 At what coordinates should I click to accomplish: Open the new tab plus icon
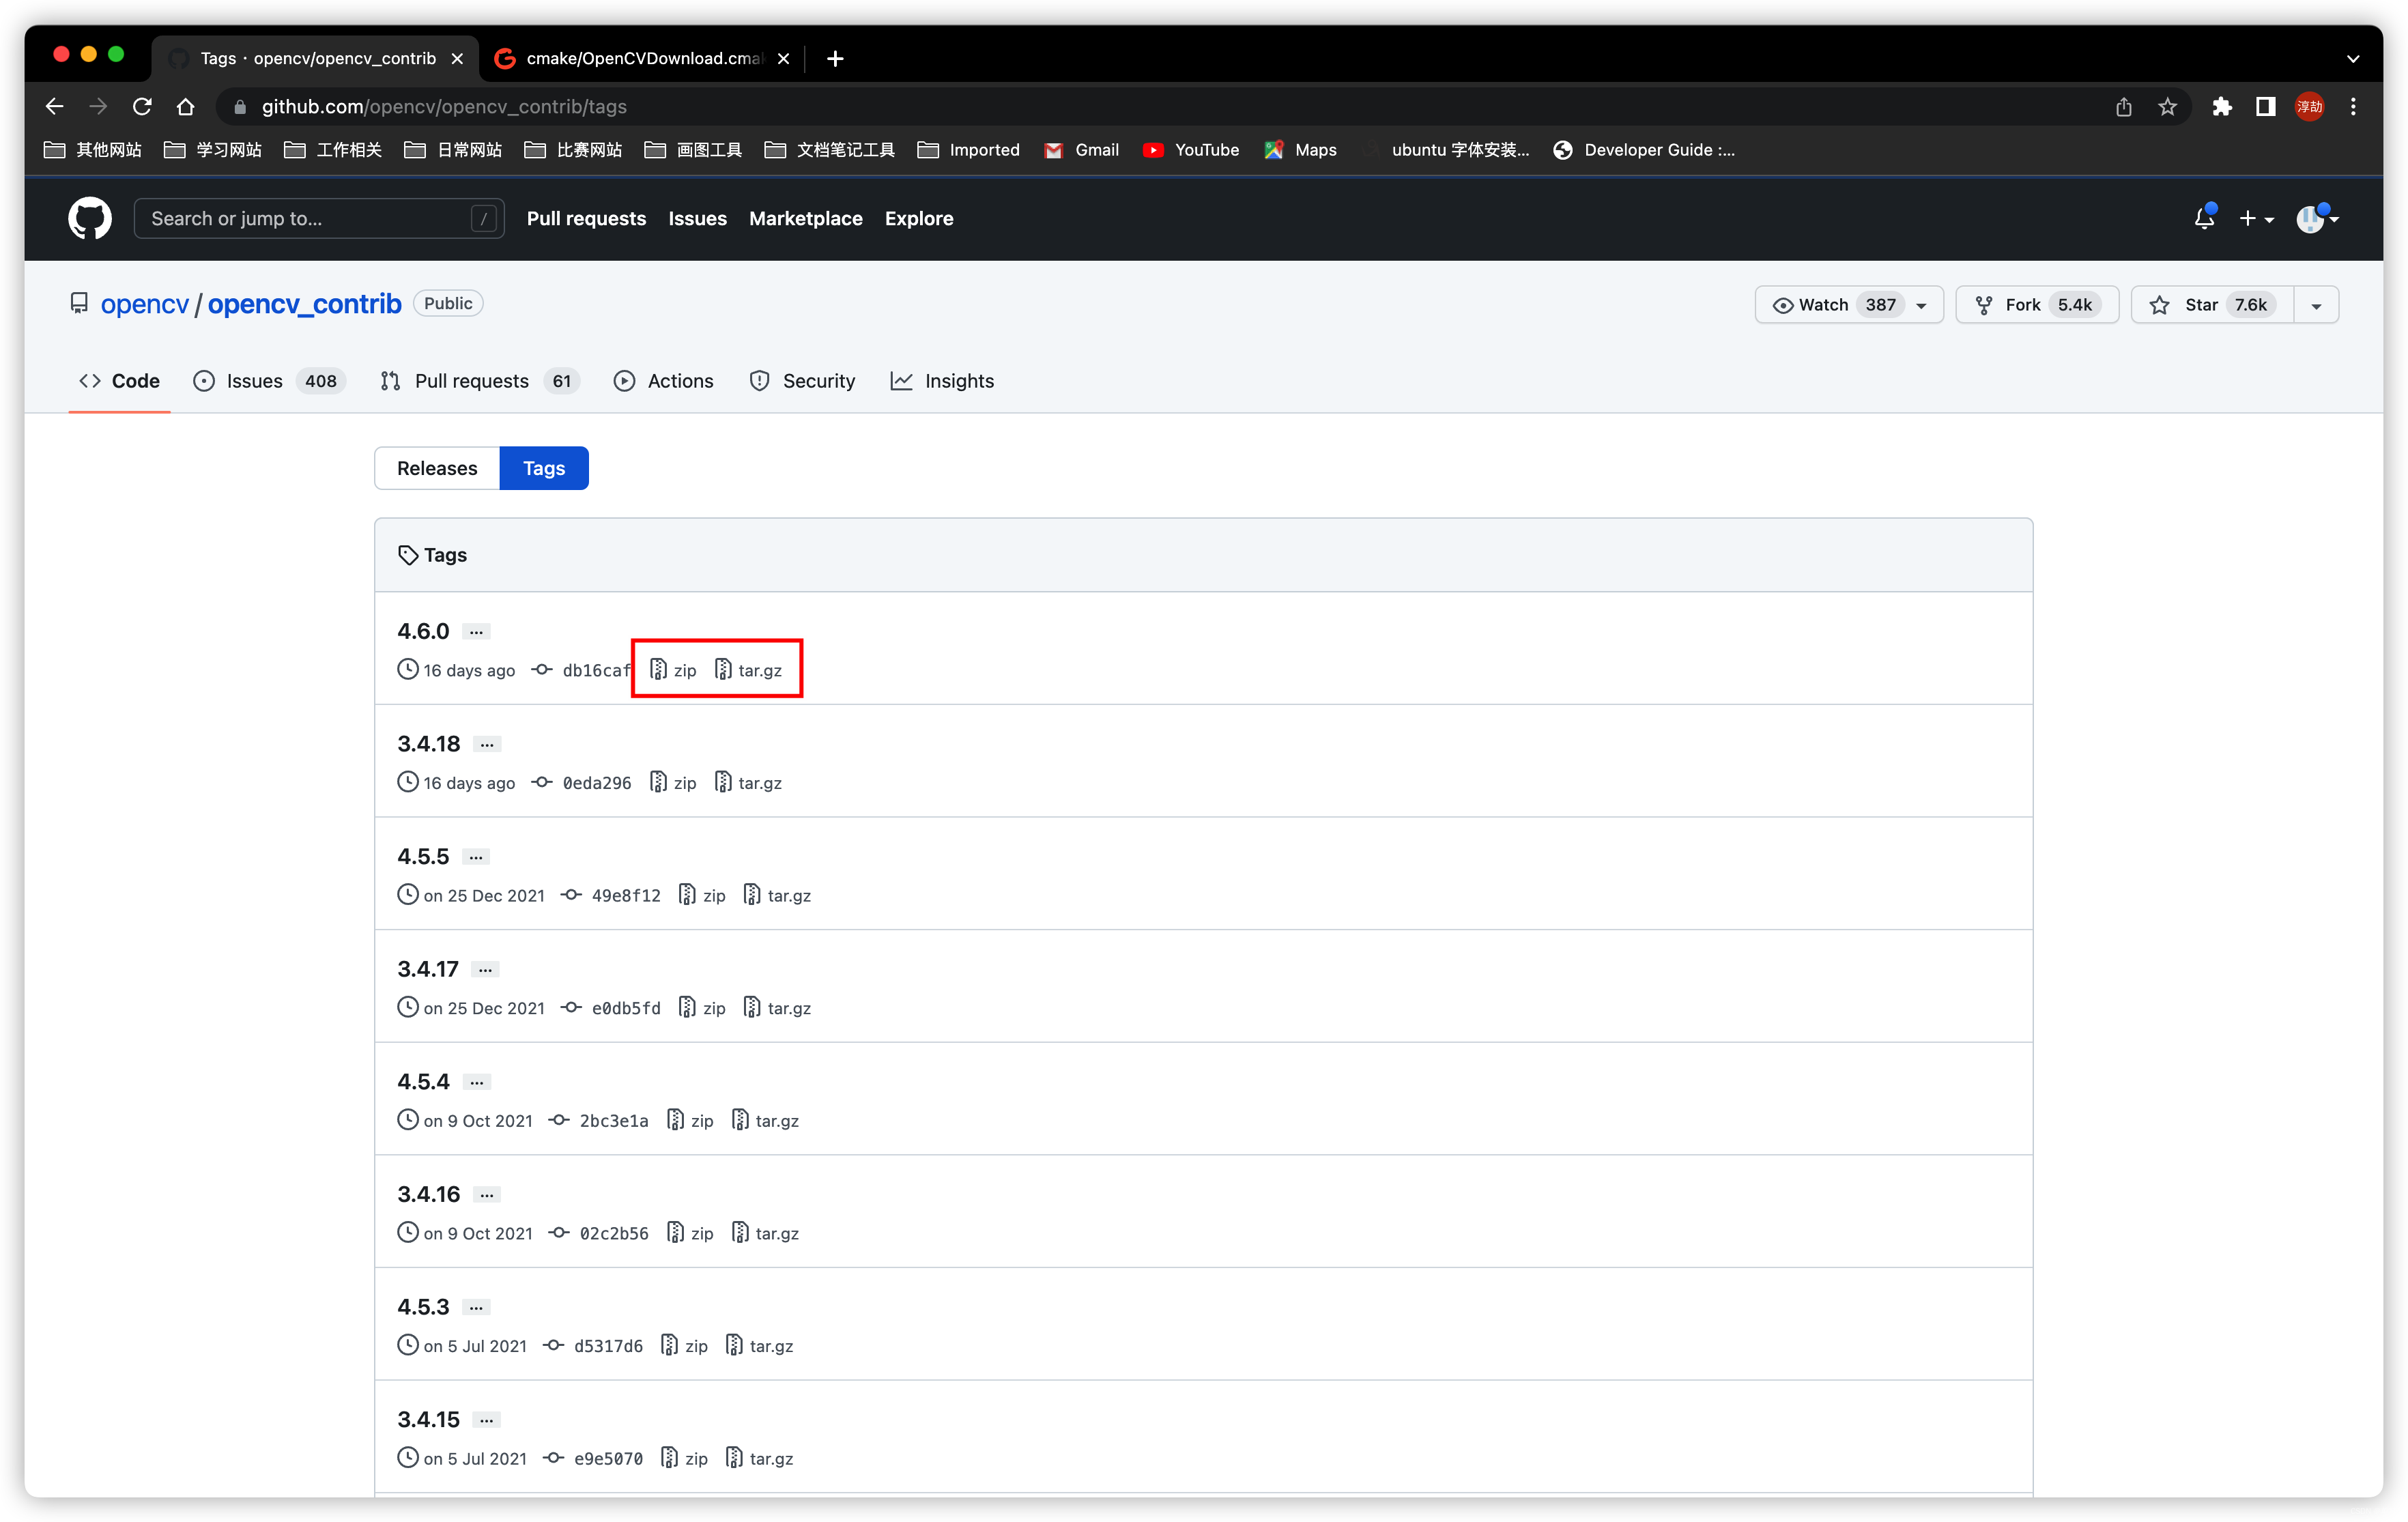click(835, 58)
